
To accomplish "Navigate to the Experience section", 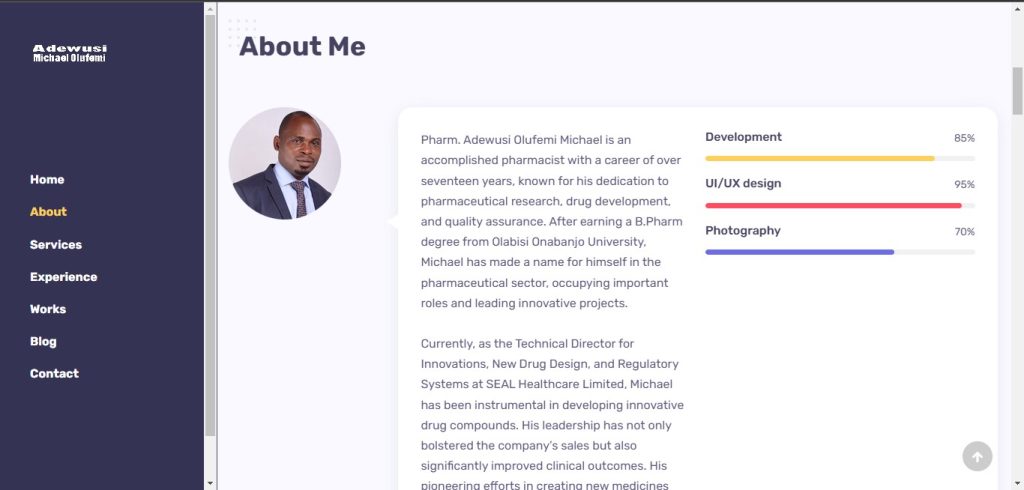I will [63, 277].
